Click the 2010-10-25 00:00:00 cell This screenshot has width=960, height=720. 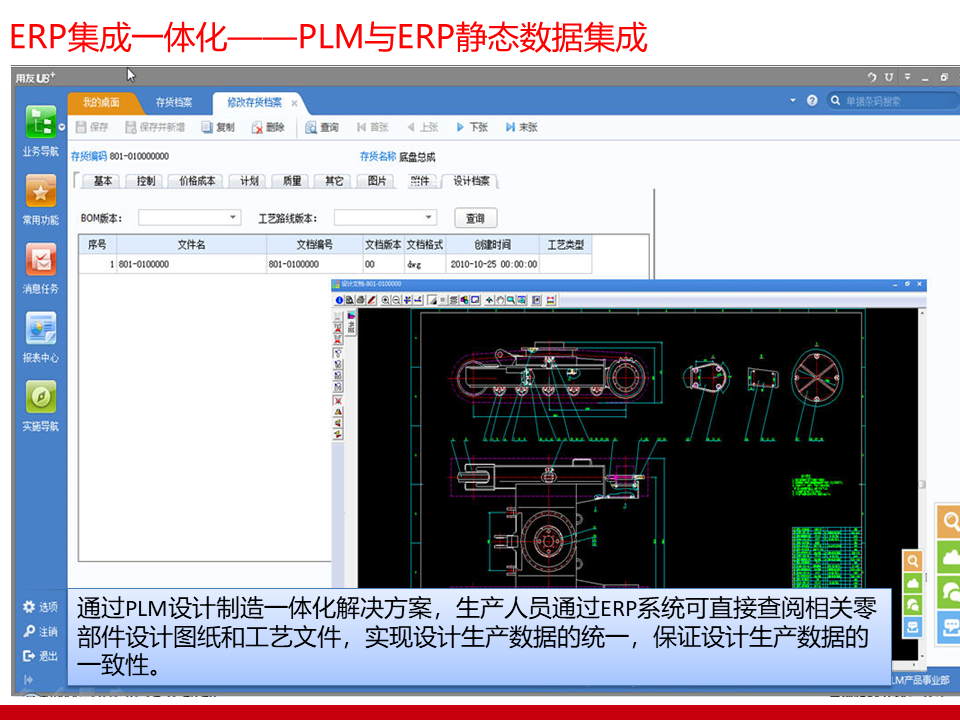(493, 264)
